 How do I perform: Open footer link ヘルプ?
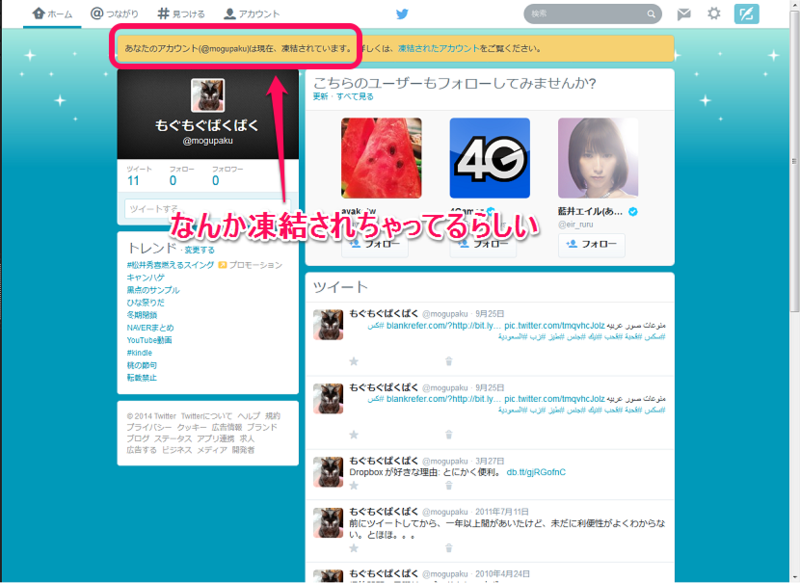[248, 416]
